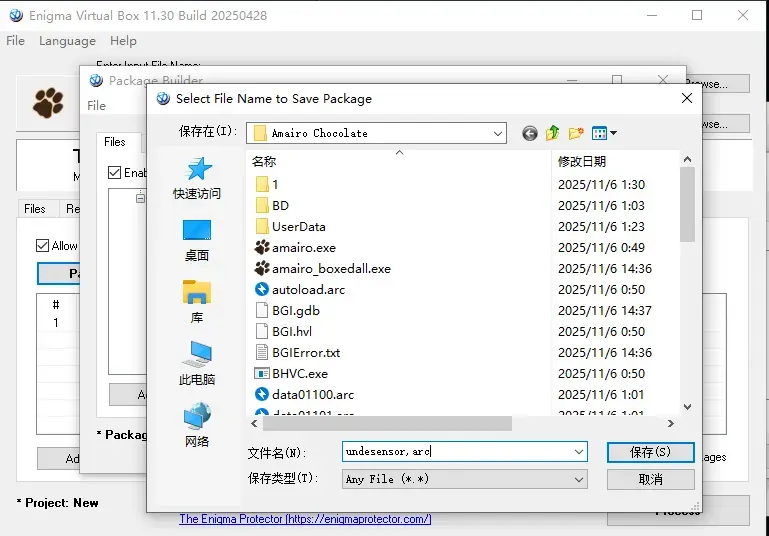Open The Enigma Protector website link
The height and width of the screenshot is (536, 769).
point(305,519)
